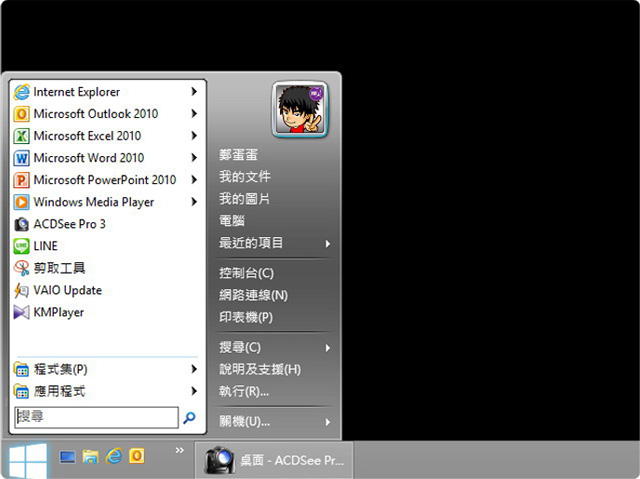Click the 應用程式 folder icon
Image resolution: width=640 pixels, height=479 pixels.
(x=21, y=391)
